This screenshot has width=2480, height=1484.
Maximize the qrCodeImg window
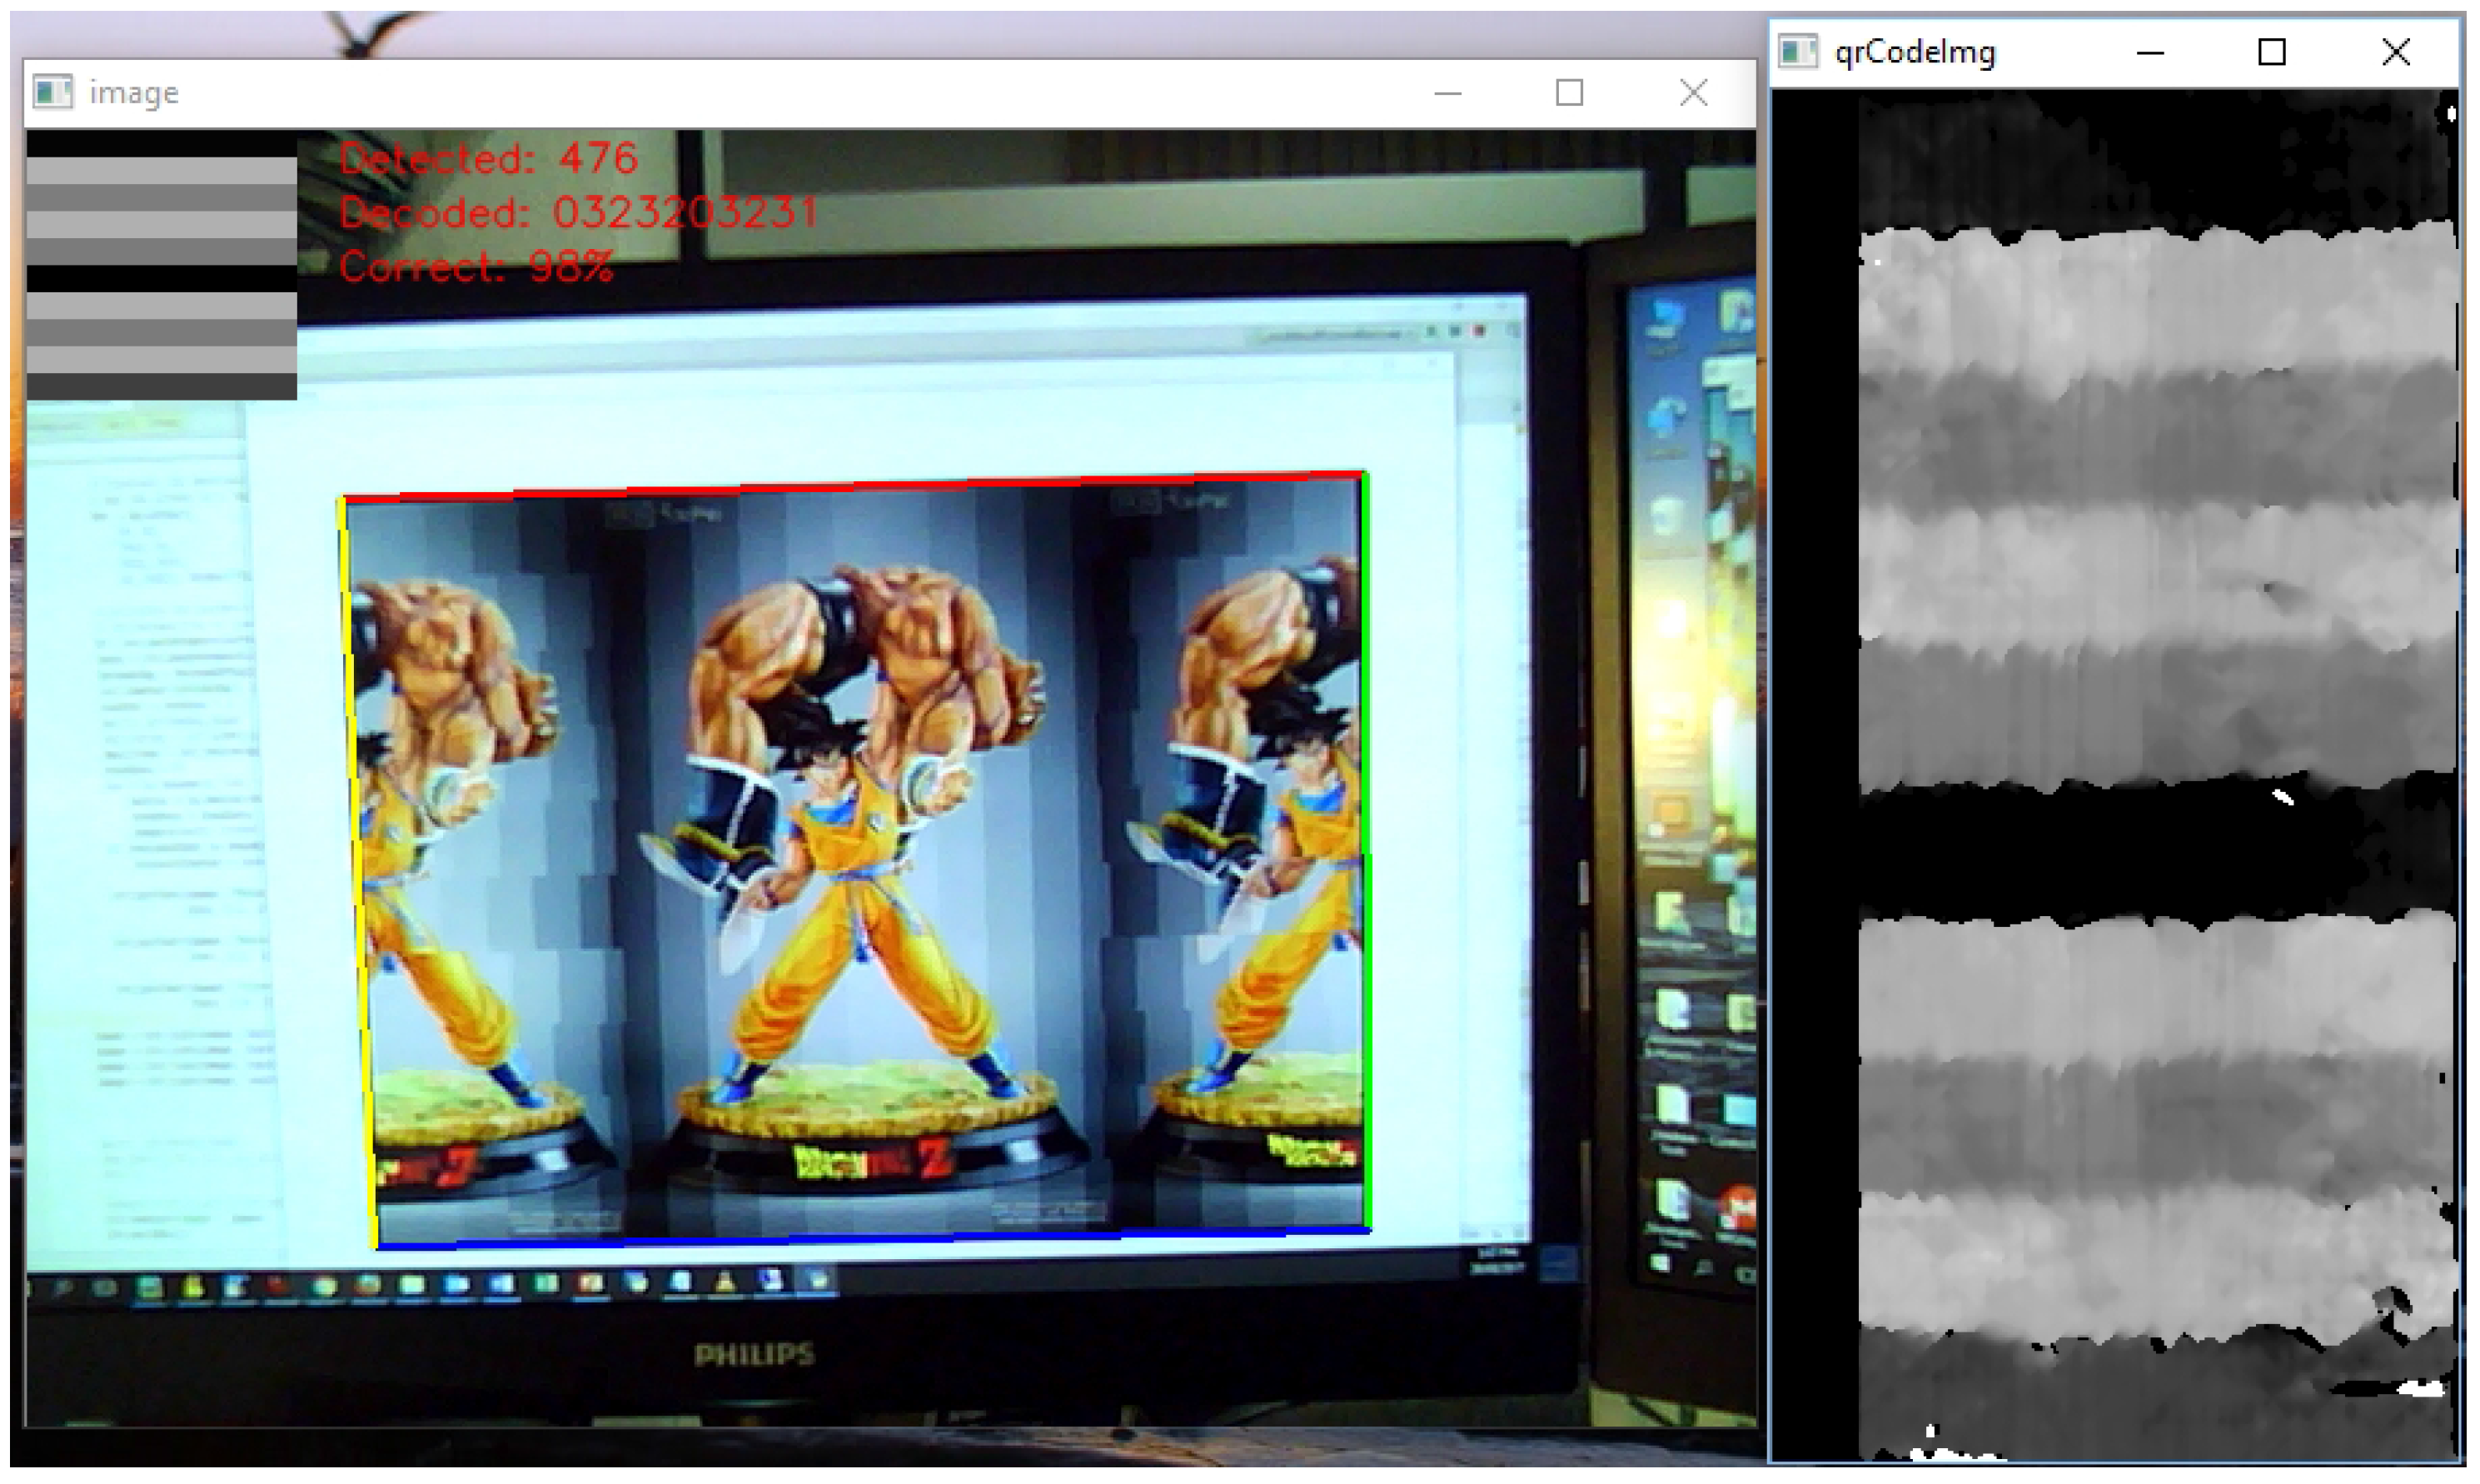click(2271, 52)
